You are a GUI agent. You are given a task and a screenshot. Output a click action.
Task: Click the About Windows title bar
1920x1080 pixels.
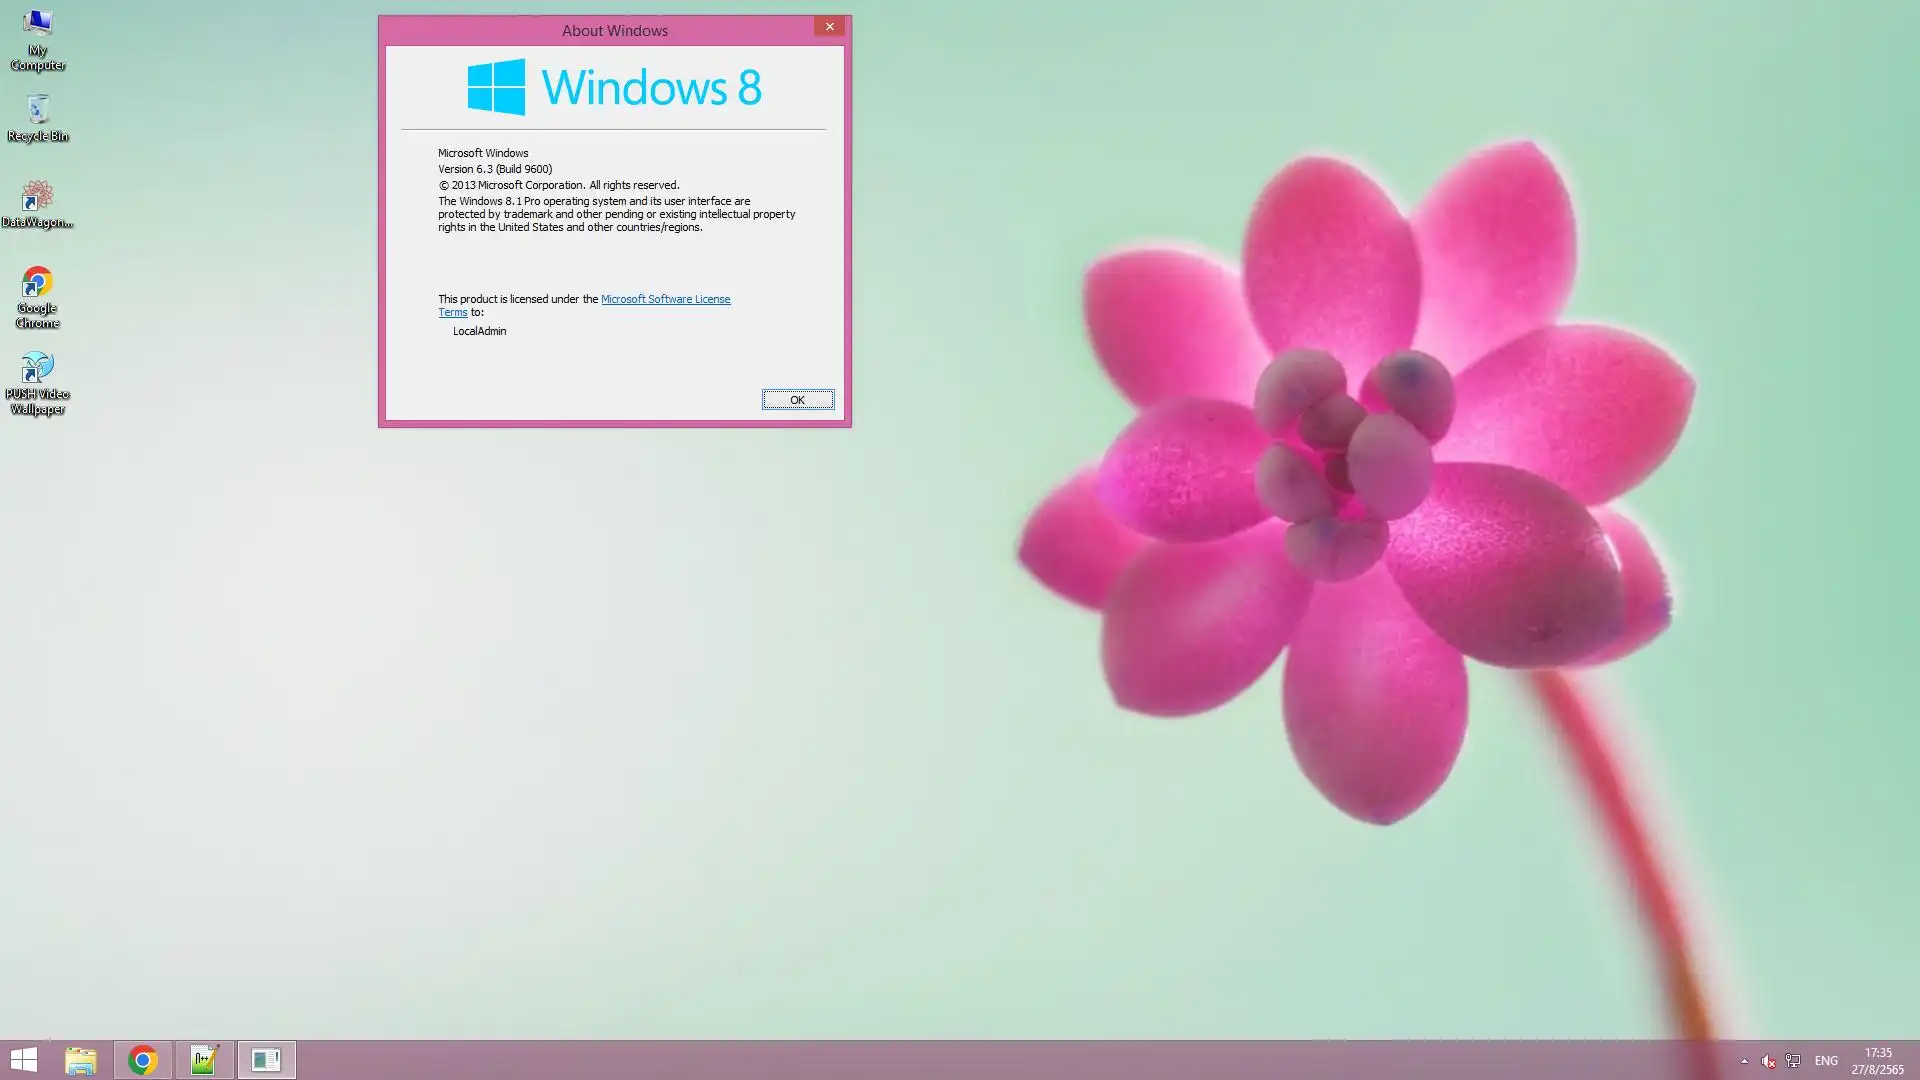coord(614,30)
